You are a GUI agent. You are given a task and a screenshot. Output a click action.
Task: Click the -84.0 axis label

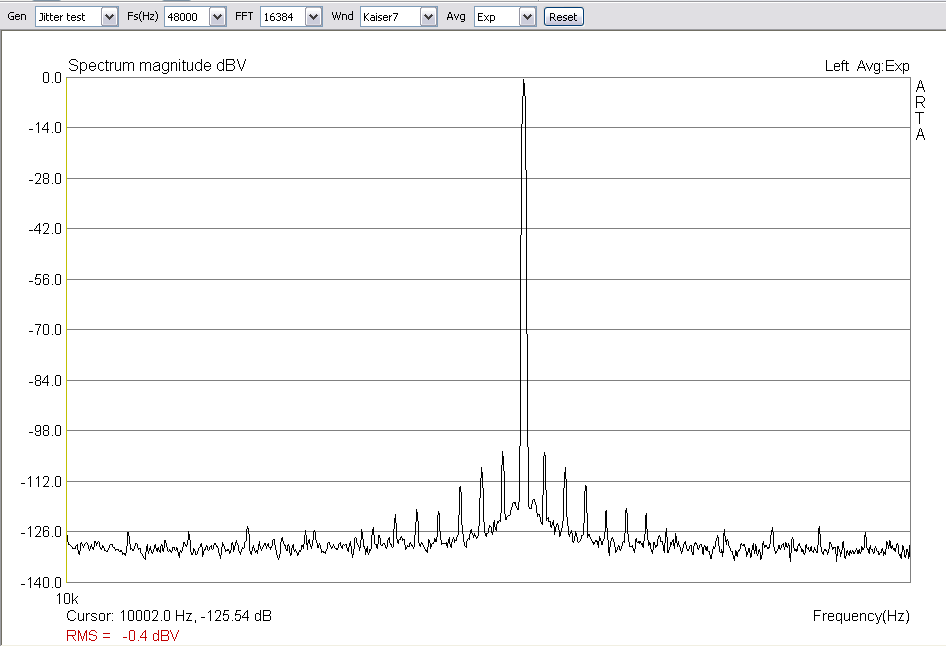pos(45,381)
